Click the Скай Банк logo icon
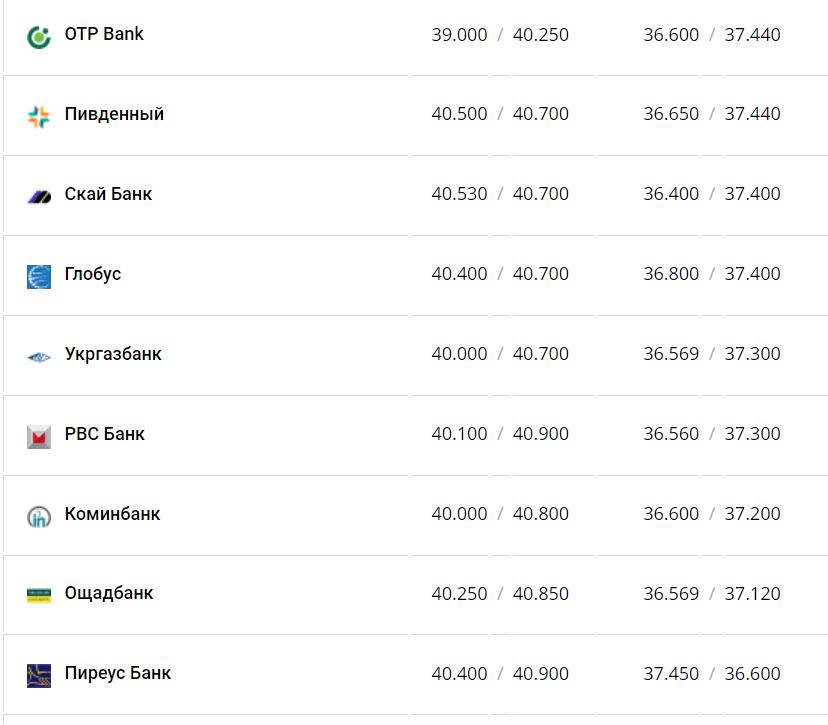Viewport: 828px width, 725px height. pyautogui.click(x=39, y=197)
